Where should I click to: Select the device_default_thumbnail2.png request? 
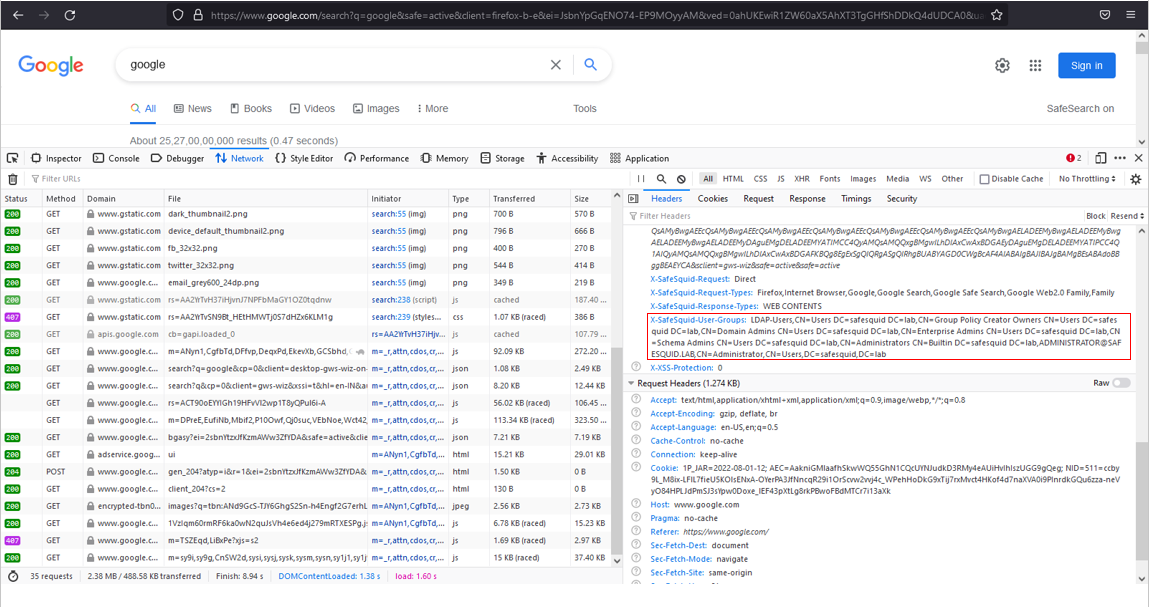pos(306,231)
